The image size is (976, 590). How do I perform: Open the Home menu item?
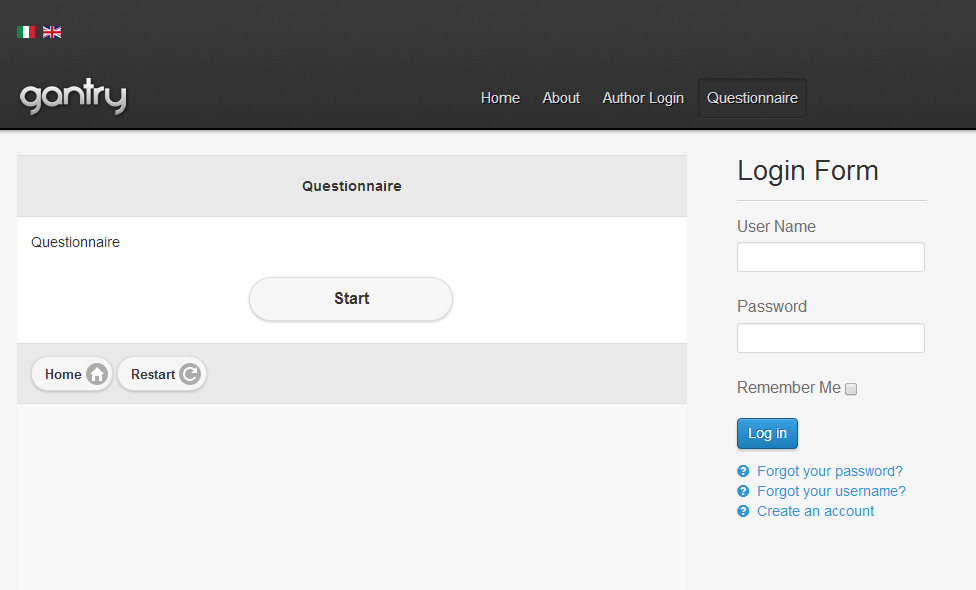coord(500,98)
